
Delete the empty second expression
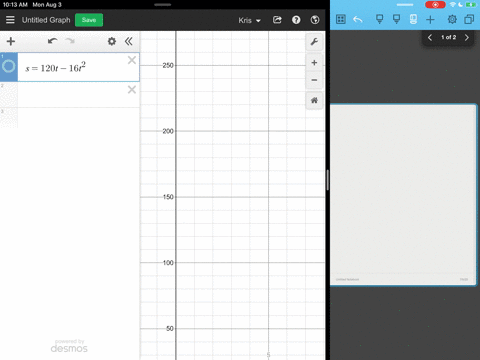(132, 89)
